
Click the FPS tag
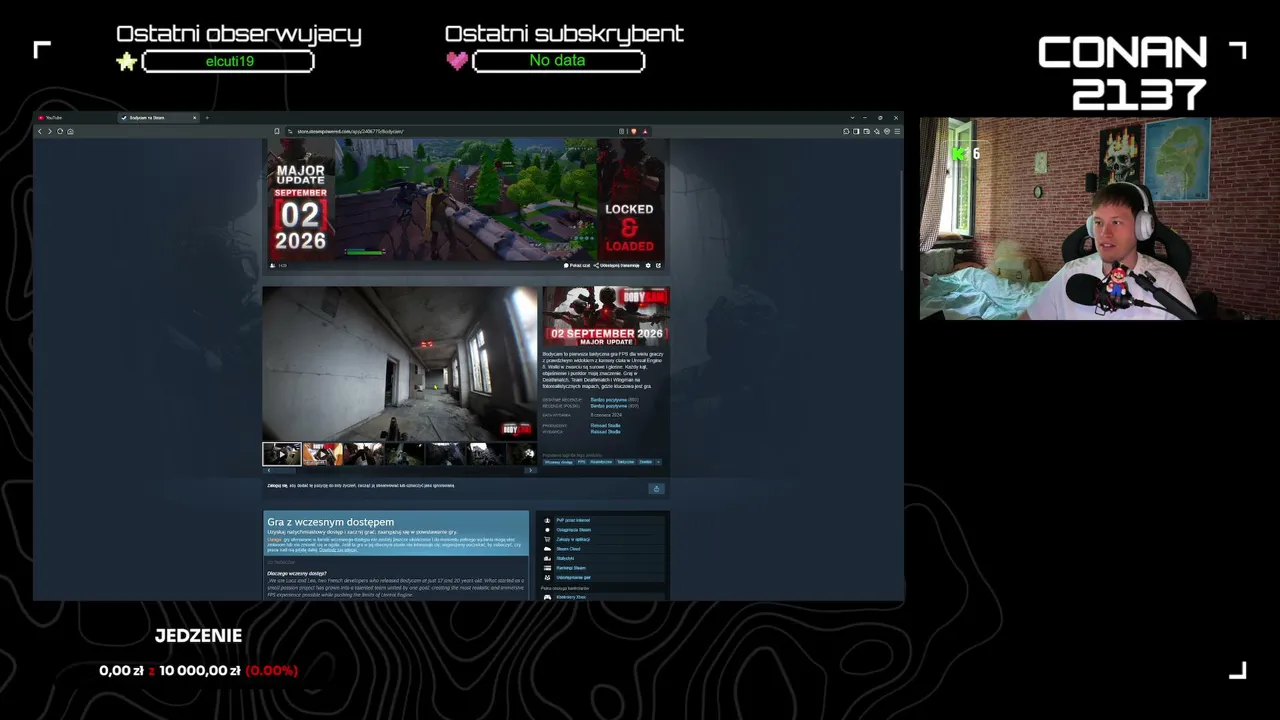(582, 462)
